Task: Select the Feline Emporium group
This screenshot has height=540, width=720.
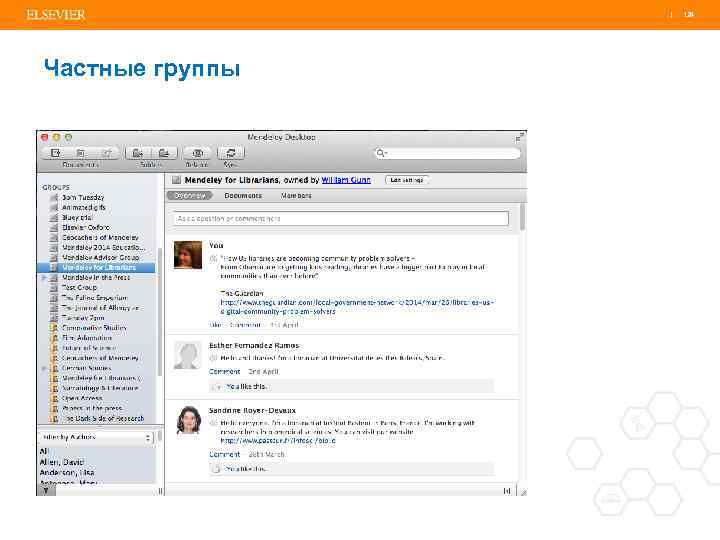Action: click(x=95, y=298)
